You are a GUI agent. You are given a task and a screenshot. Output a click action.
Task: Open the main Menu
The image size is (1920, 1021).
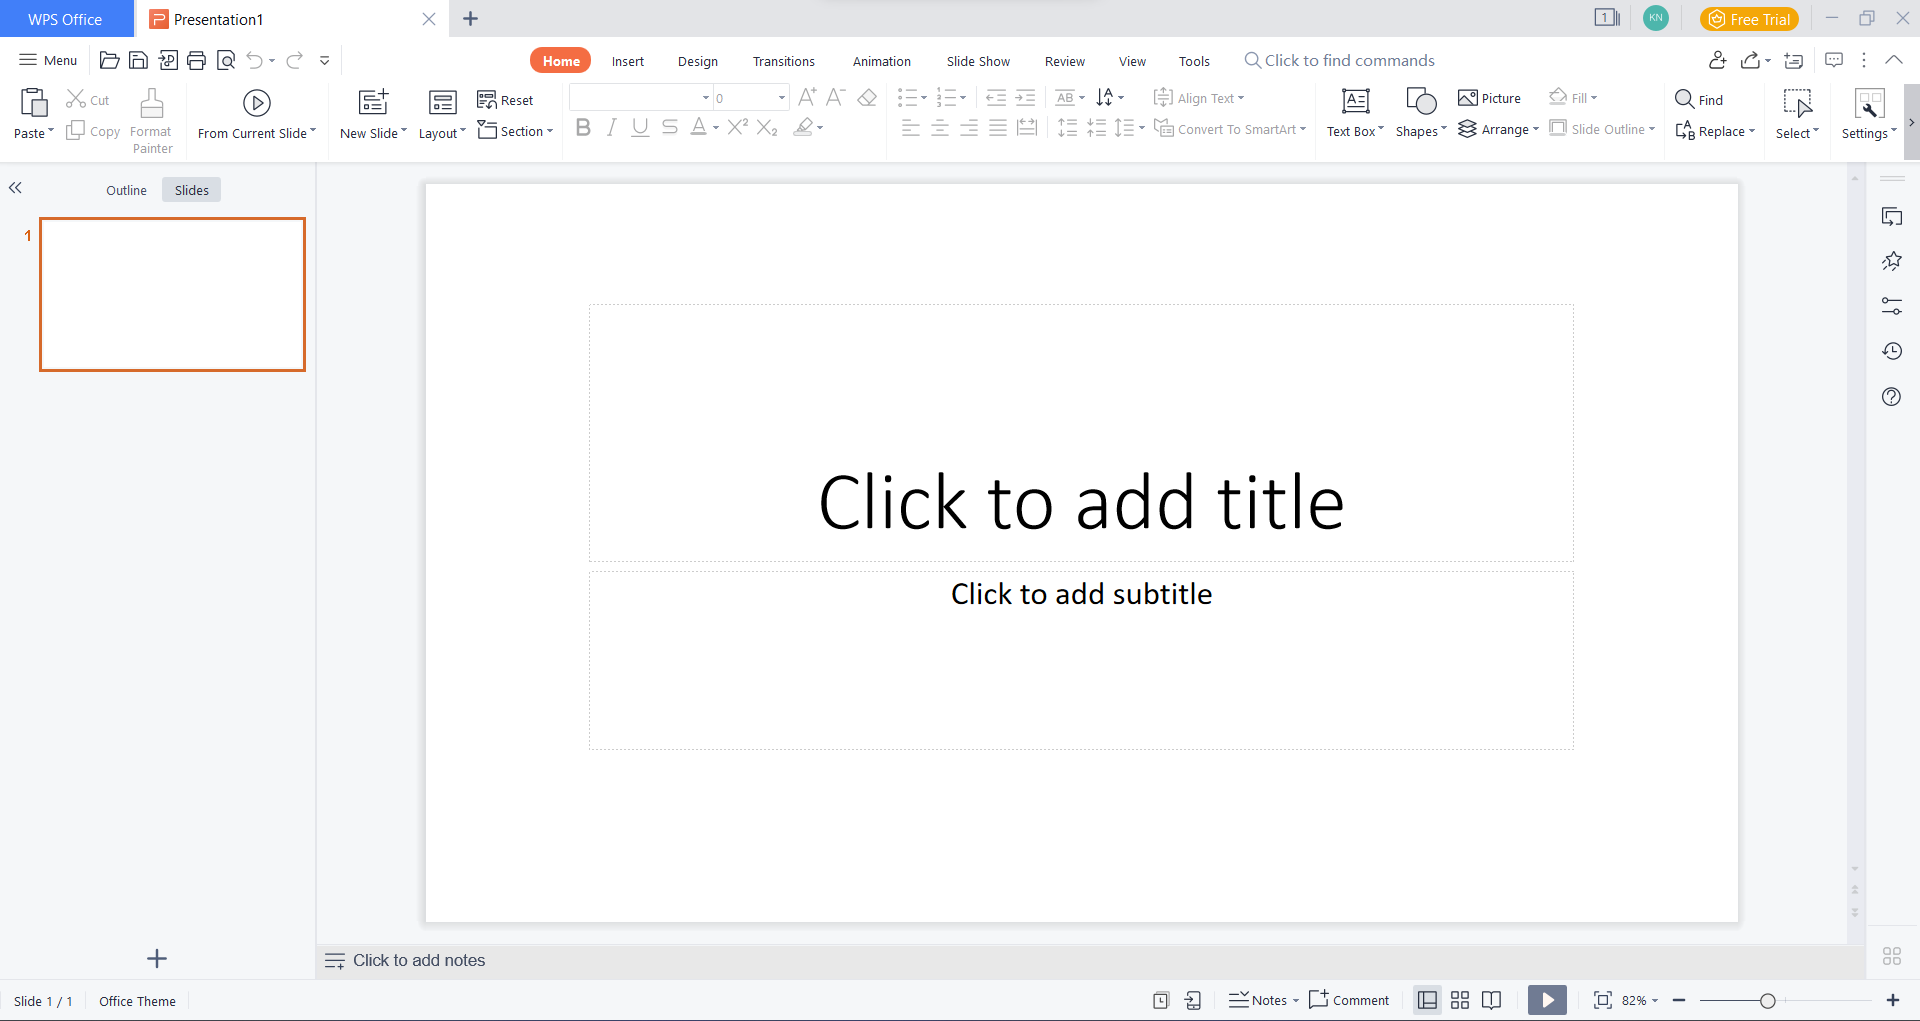click(x=48, y=60)
